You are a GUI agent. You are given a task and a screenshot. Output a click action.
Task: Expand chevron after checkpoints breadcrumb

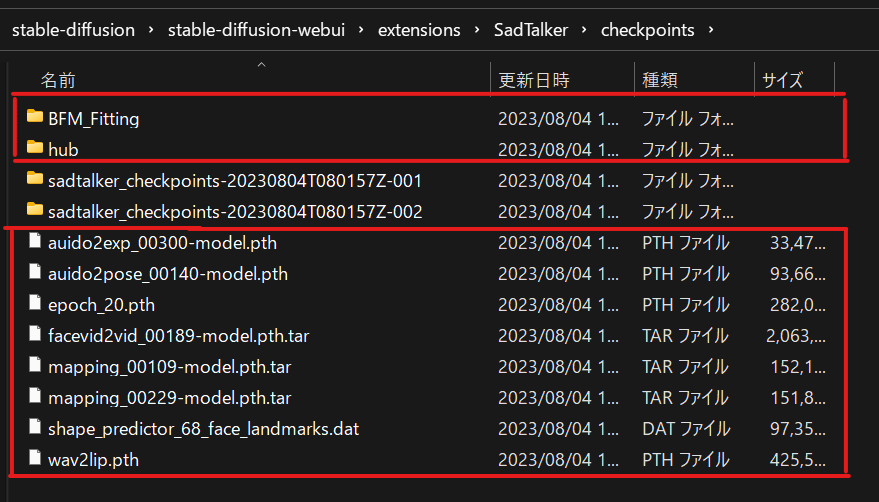click(711, 30)
